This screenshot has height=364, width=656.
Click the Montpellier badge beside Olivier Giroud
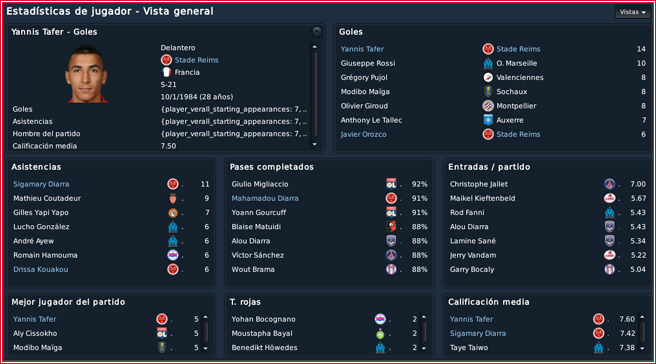488,106
